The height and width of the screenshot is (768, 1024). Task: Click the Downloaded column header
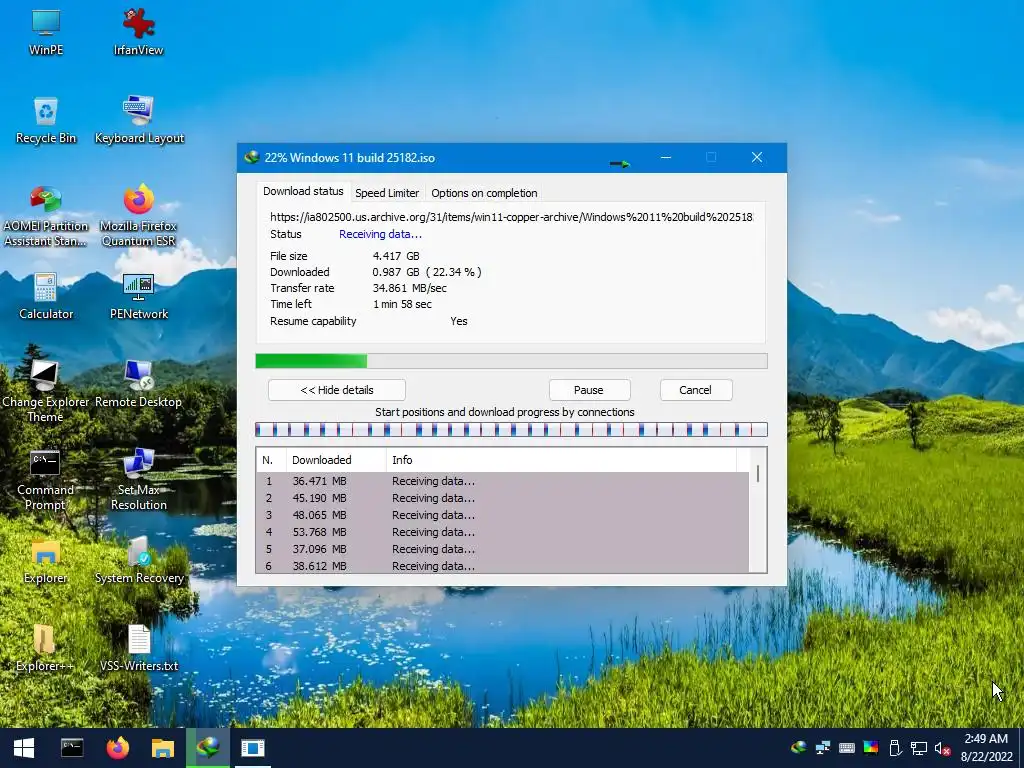[336, 460]
